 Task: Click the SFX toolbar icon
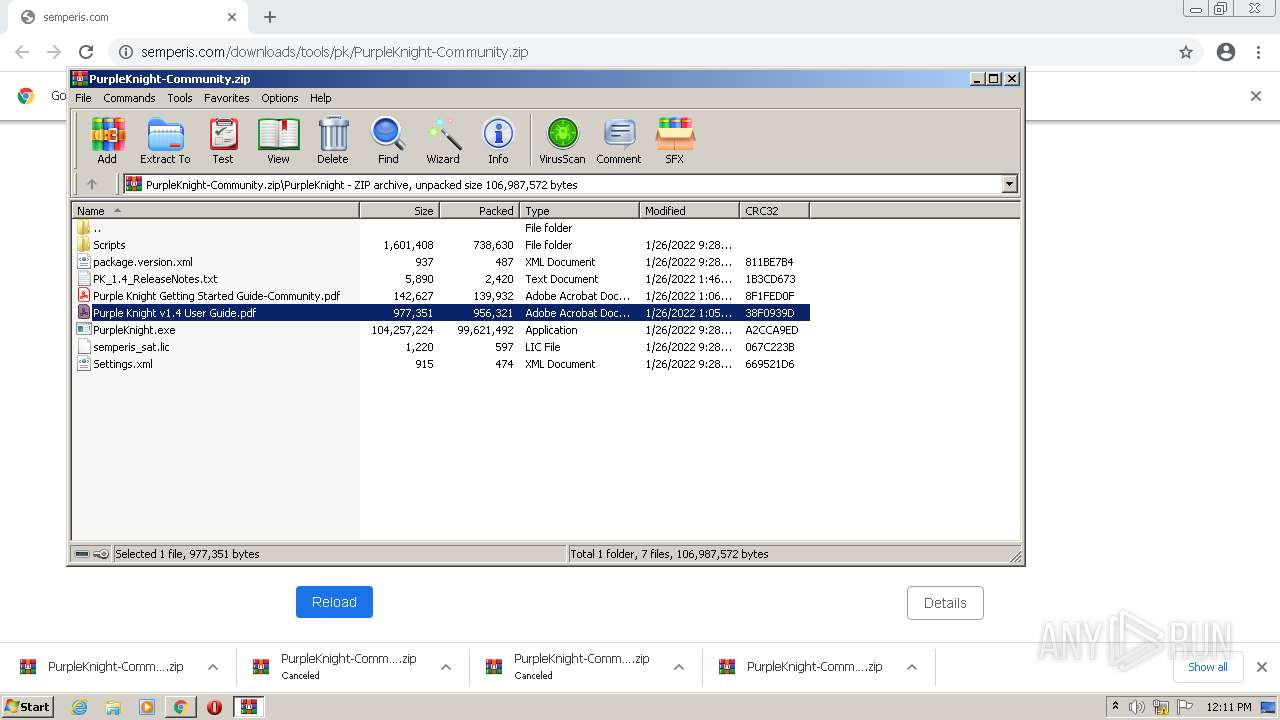[x=675, y=140]
